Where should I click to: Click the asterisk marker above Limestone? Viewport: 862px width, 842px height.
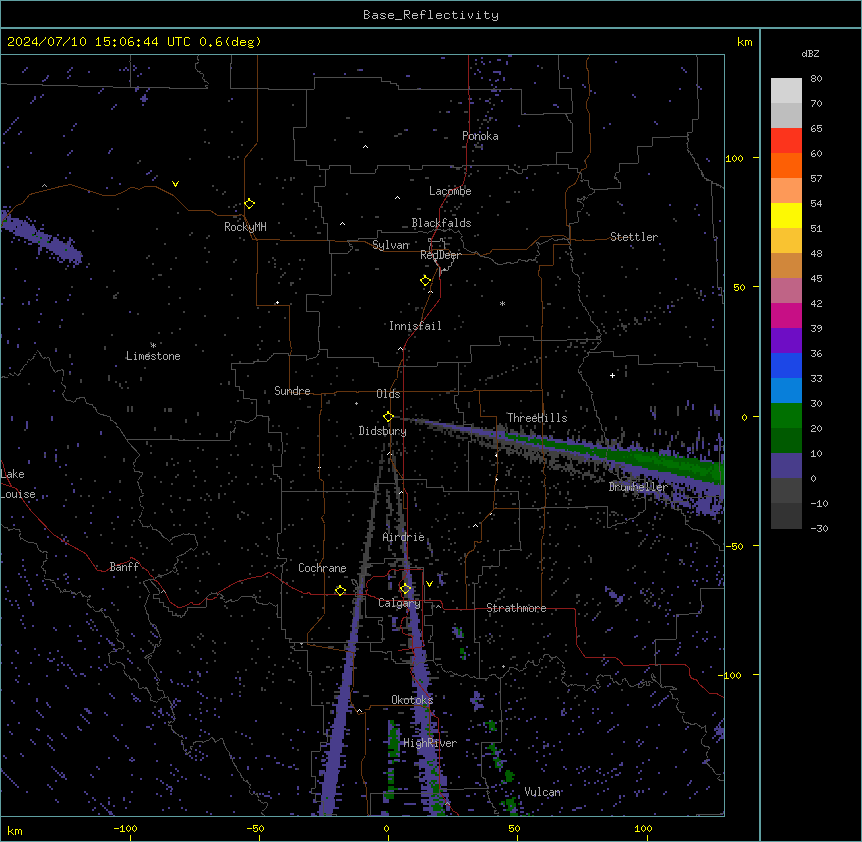point(153,345)
